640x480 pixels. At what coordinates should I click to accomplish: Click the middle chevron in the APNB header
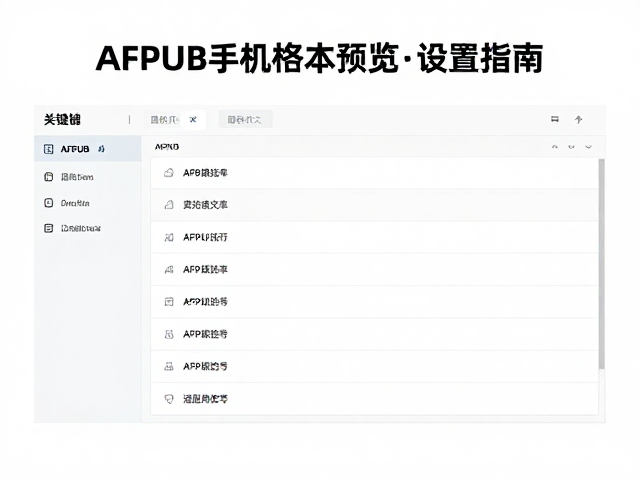click(x=571, y=147)
